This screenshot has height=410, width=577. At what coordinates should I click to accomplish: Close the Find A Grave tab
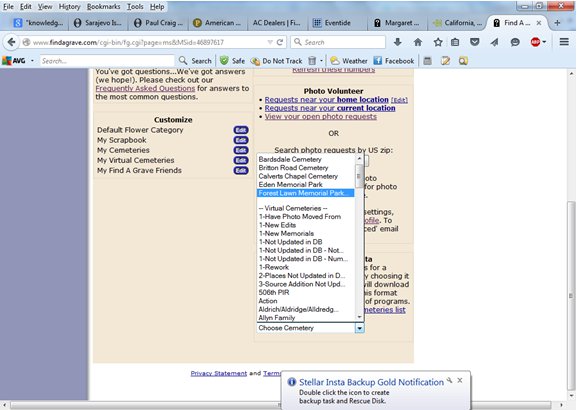pyautogui.click(x=539, y=23)
